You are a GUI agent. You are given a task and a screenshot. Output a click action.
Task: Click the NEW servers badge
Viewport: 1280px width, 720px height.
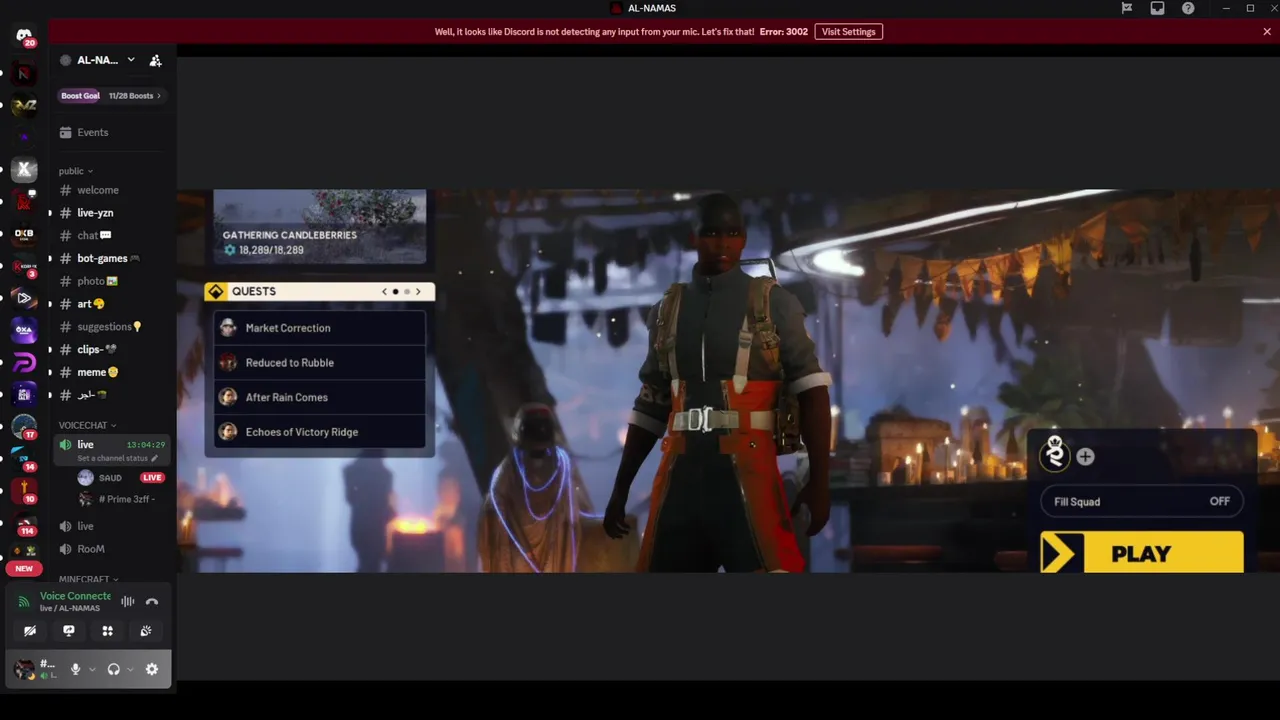click(24, 569)
